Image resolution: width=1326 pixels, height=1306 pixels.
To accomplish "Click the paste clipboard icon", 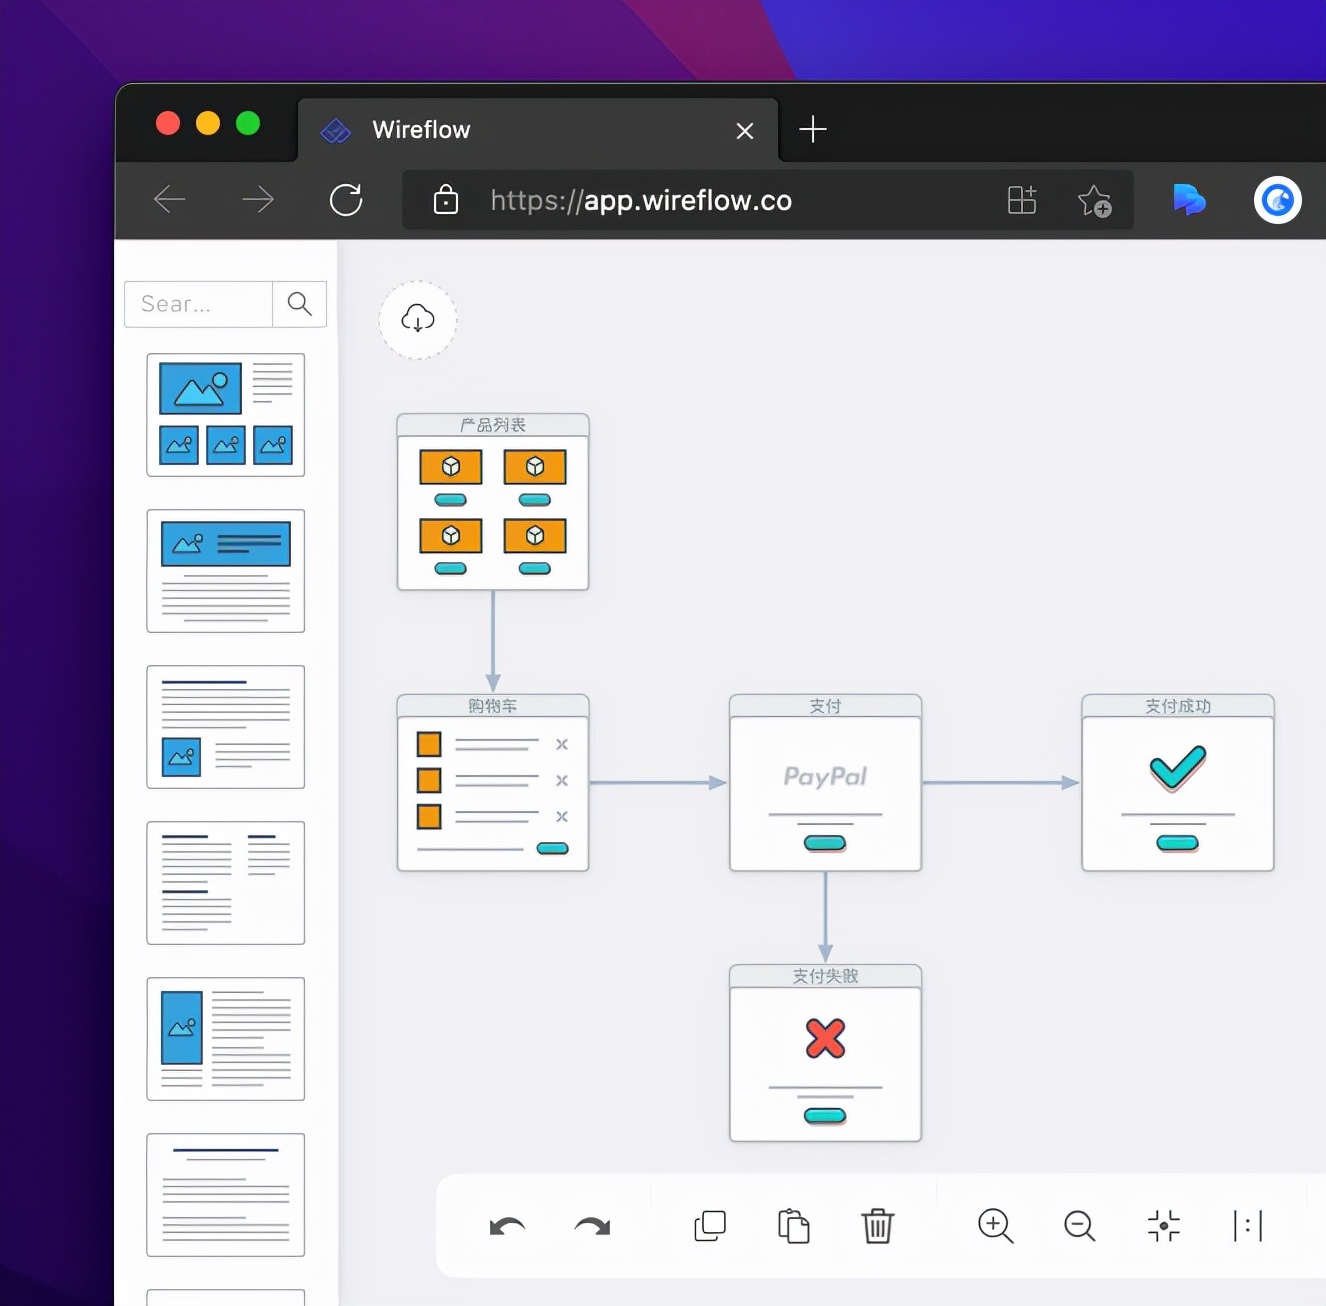I will [793, 1226].
